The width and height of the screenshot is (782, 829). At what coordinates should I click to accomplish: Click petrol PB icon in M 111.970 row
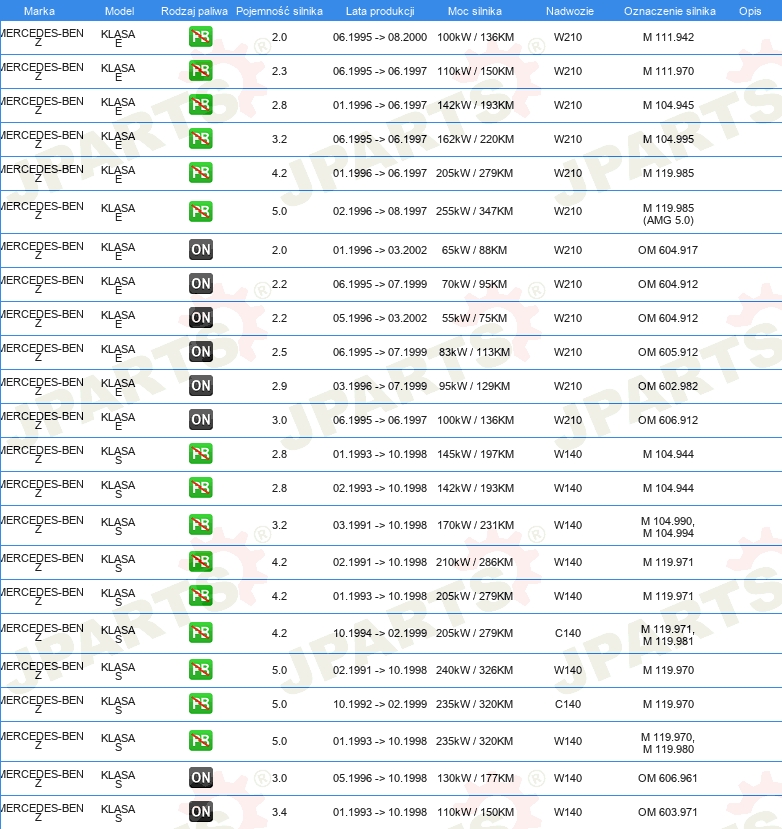[200, 71]
